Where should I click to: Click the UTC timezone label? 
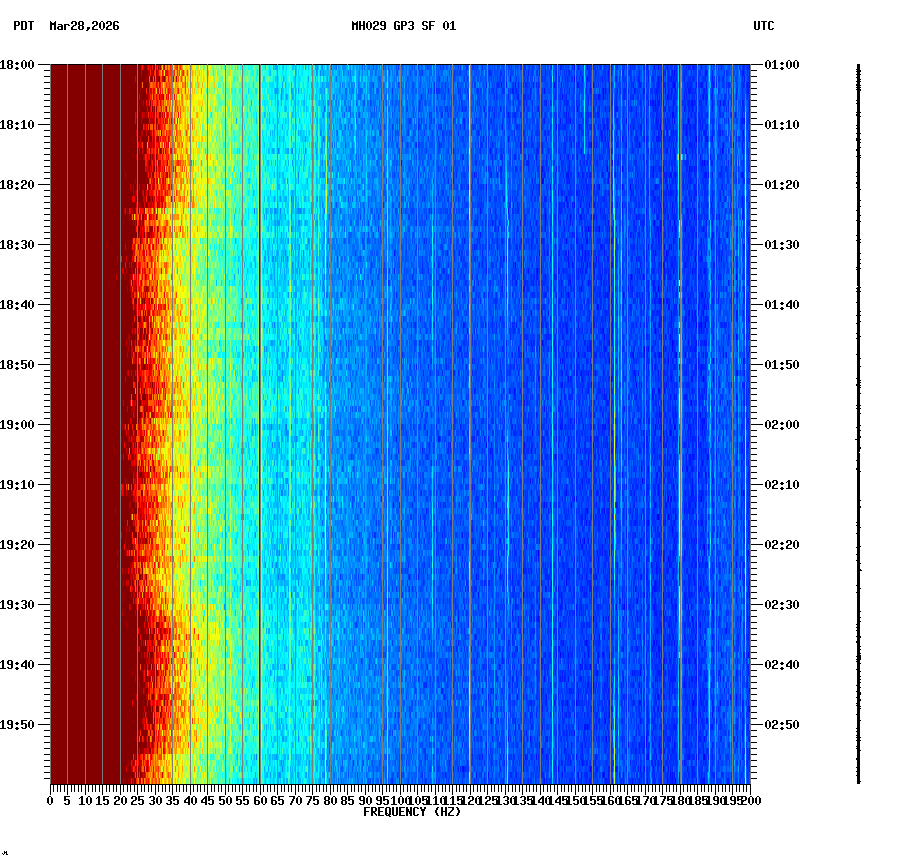(765, 27)
